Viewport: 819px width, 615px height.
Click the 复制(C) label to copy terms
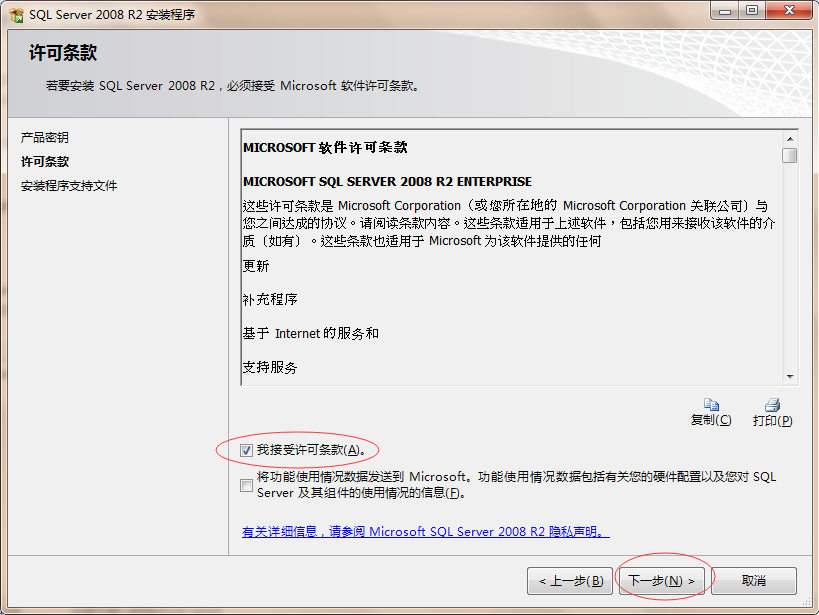tap(711, 420)
